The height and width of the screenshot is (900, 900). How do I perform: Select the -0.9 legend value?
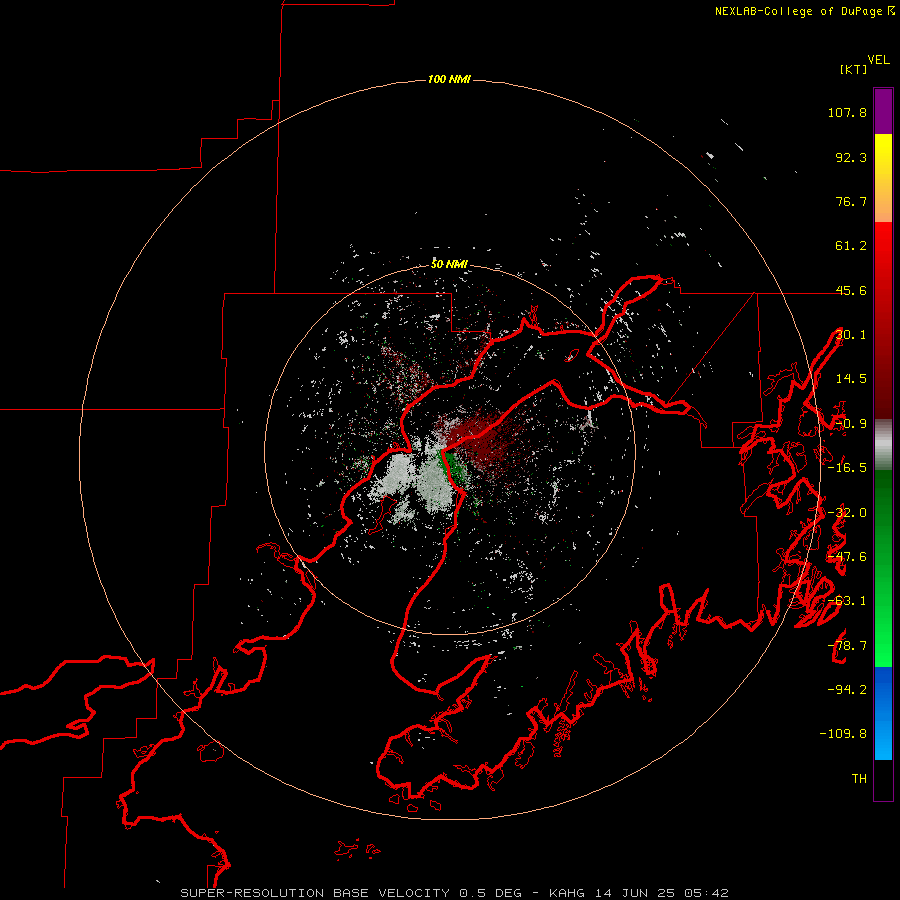tap(851, 424)
